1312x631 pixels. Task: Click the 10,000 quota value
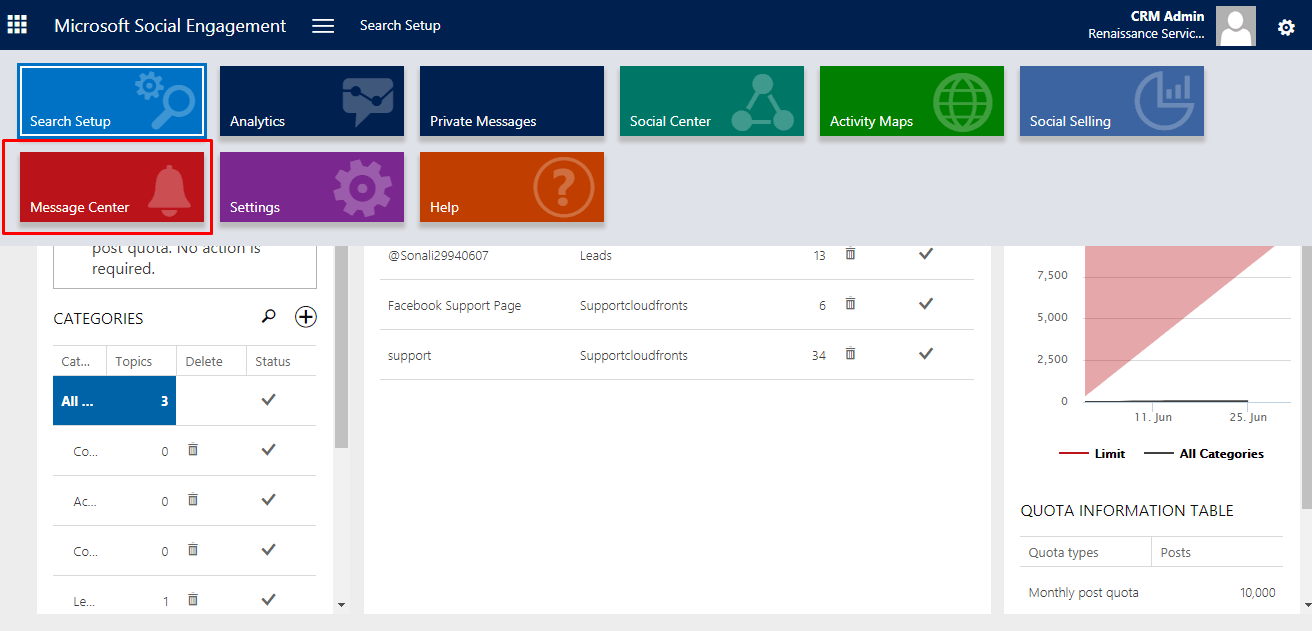pos(1257,593)
